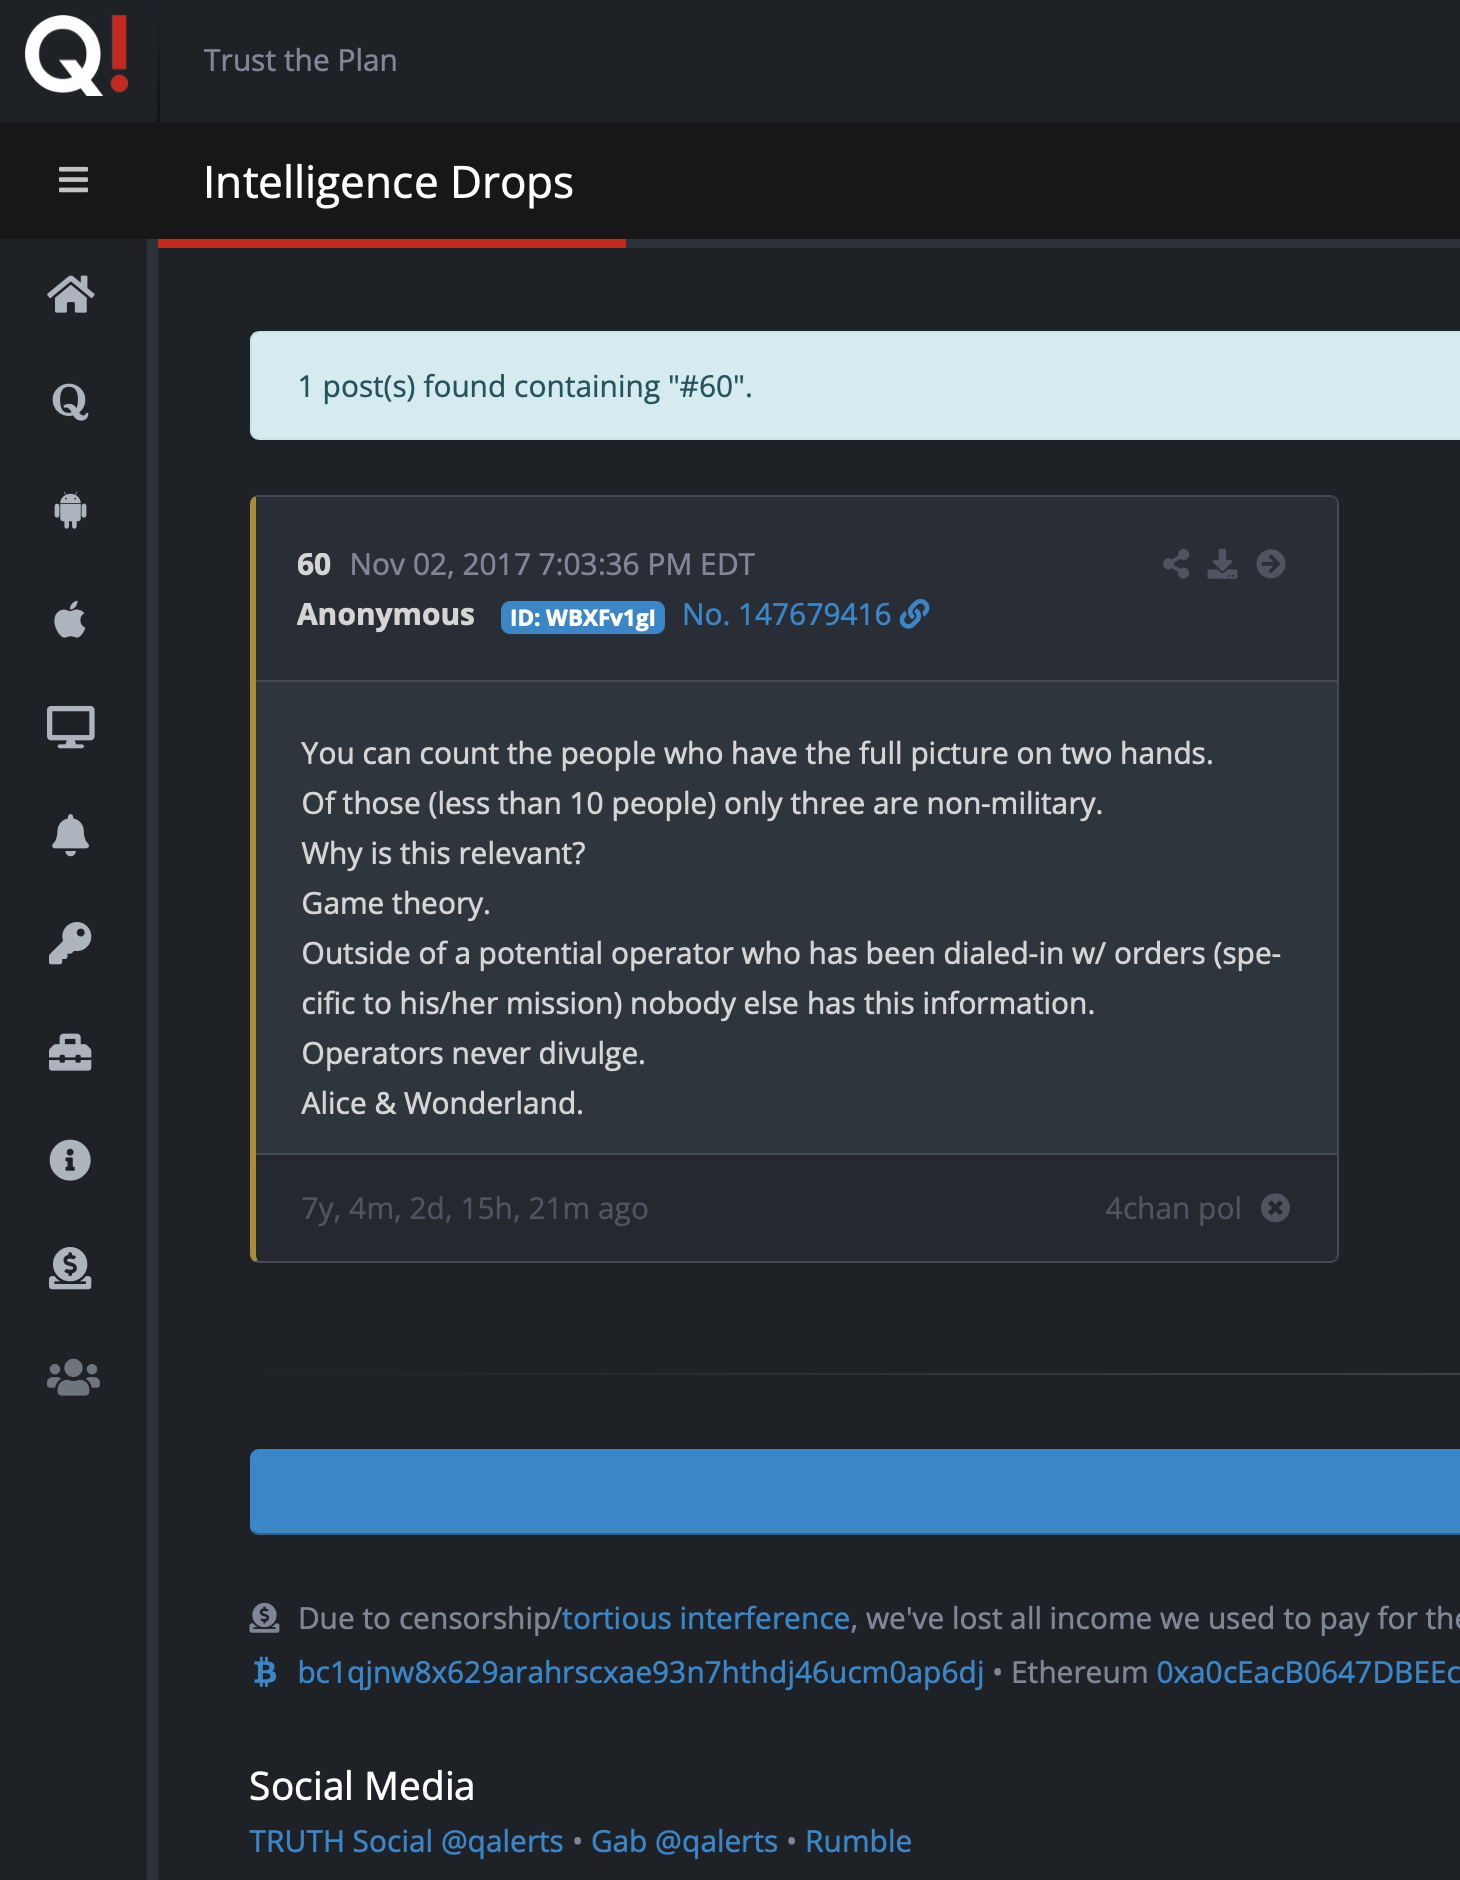Click the Apple app icon
The height and width of the screenshot is (1880, 1460).
[70, 618]
